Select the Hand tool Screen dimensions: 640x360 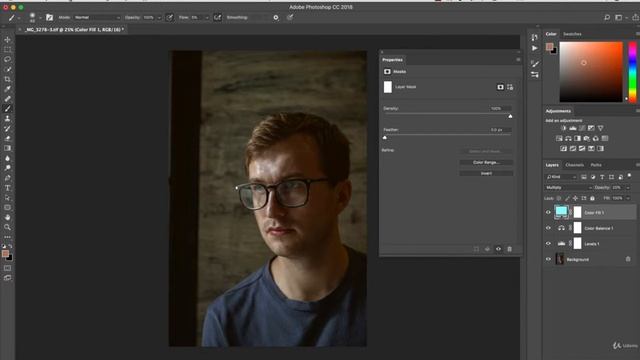click(x=7, y=217)
